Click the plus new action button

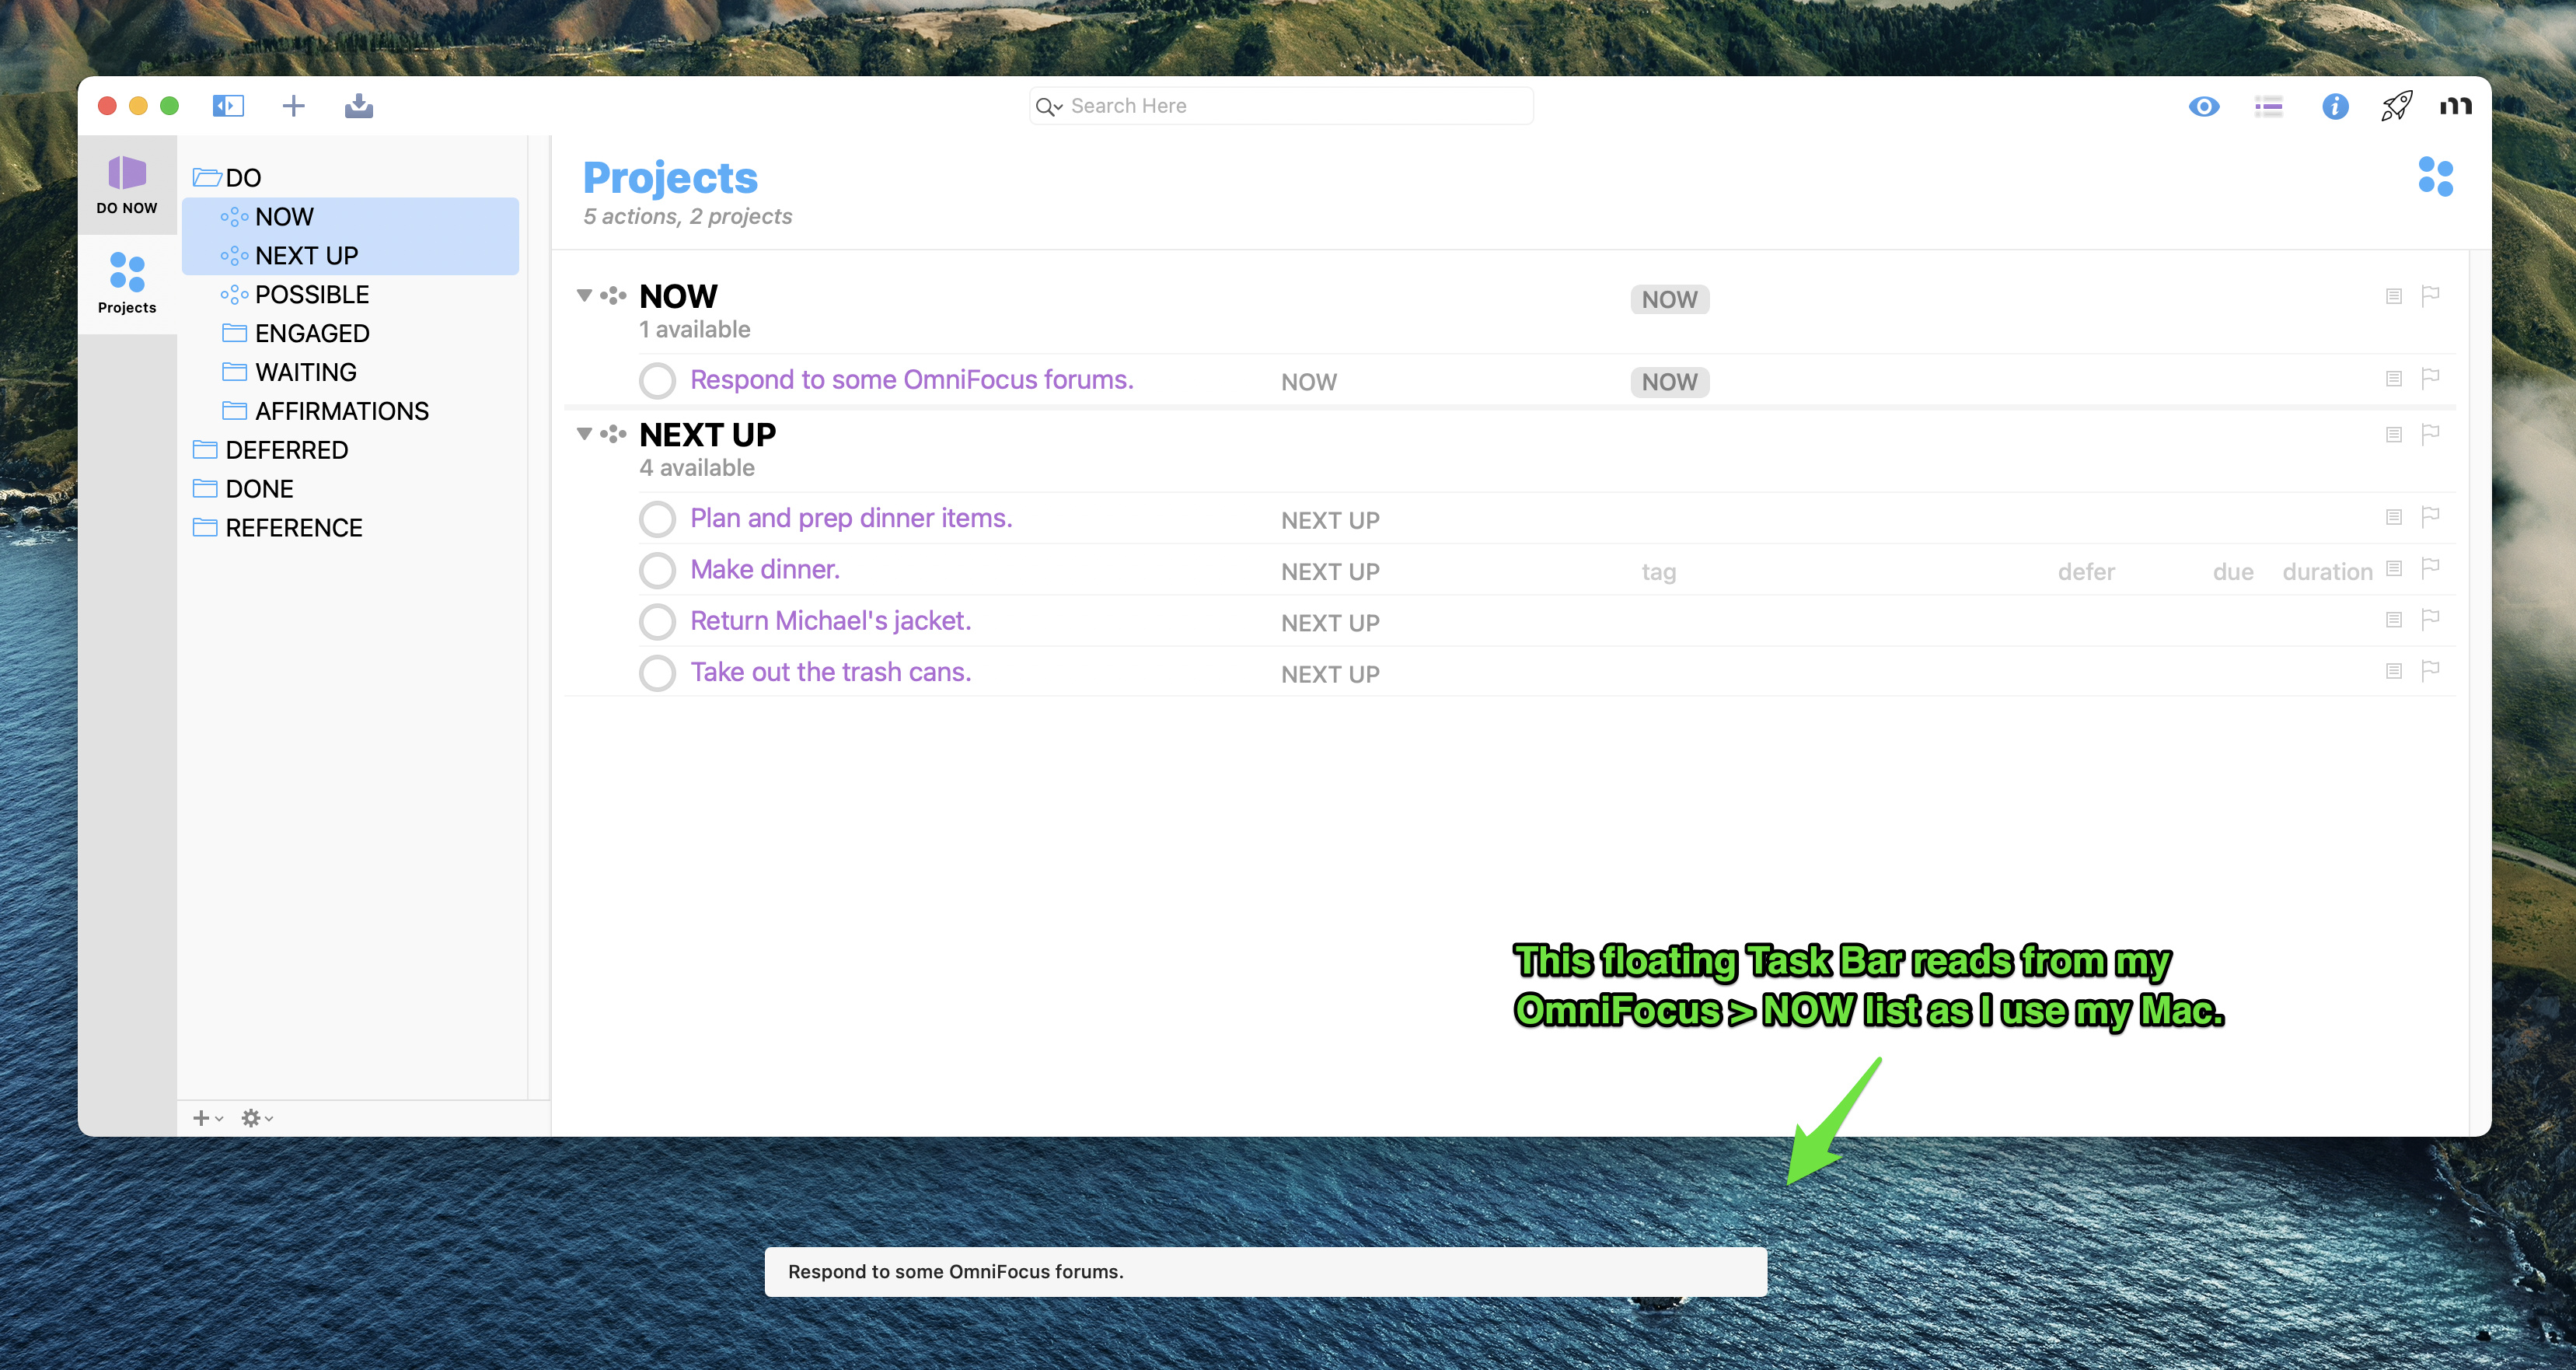click(293, 105)
